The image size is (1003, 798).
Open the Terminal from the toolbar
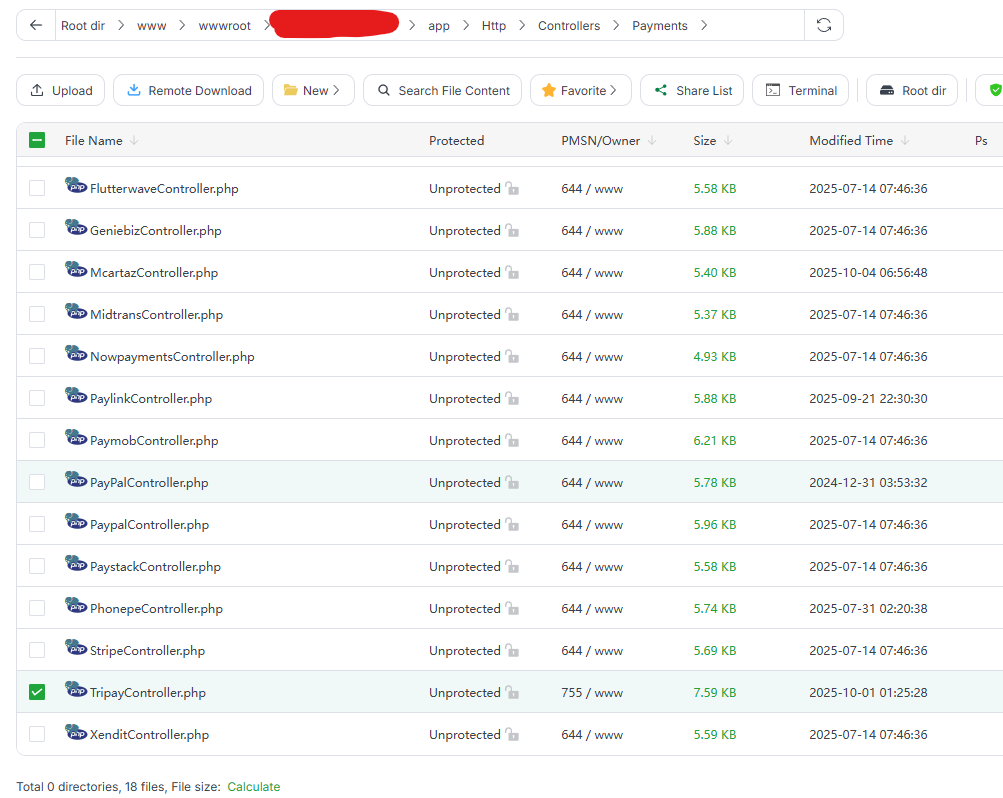pyautogui.click(x=800, y=90)
